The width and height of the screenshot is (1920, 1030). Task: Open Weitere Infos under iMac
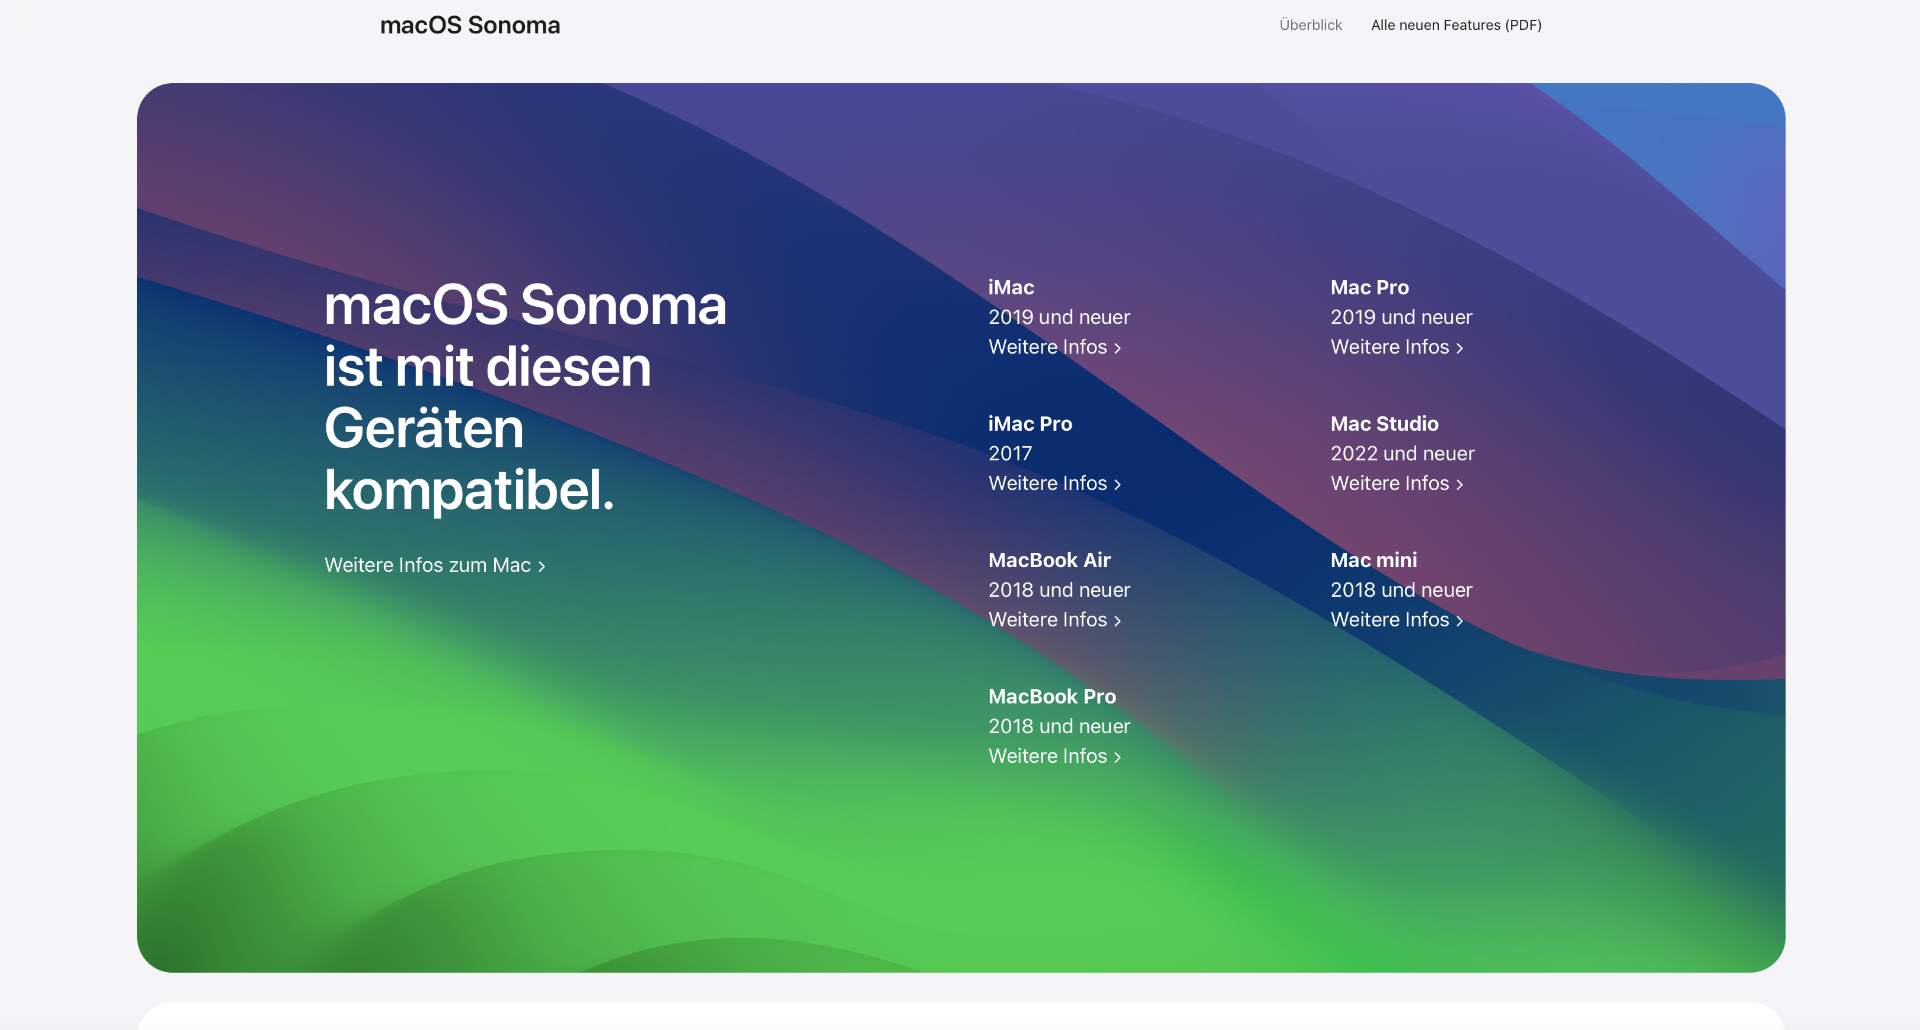(1047, 347)
